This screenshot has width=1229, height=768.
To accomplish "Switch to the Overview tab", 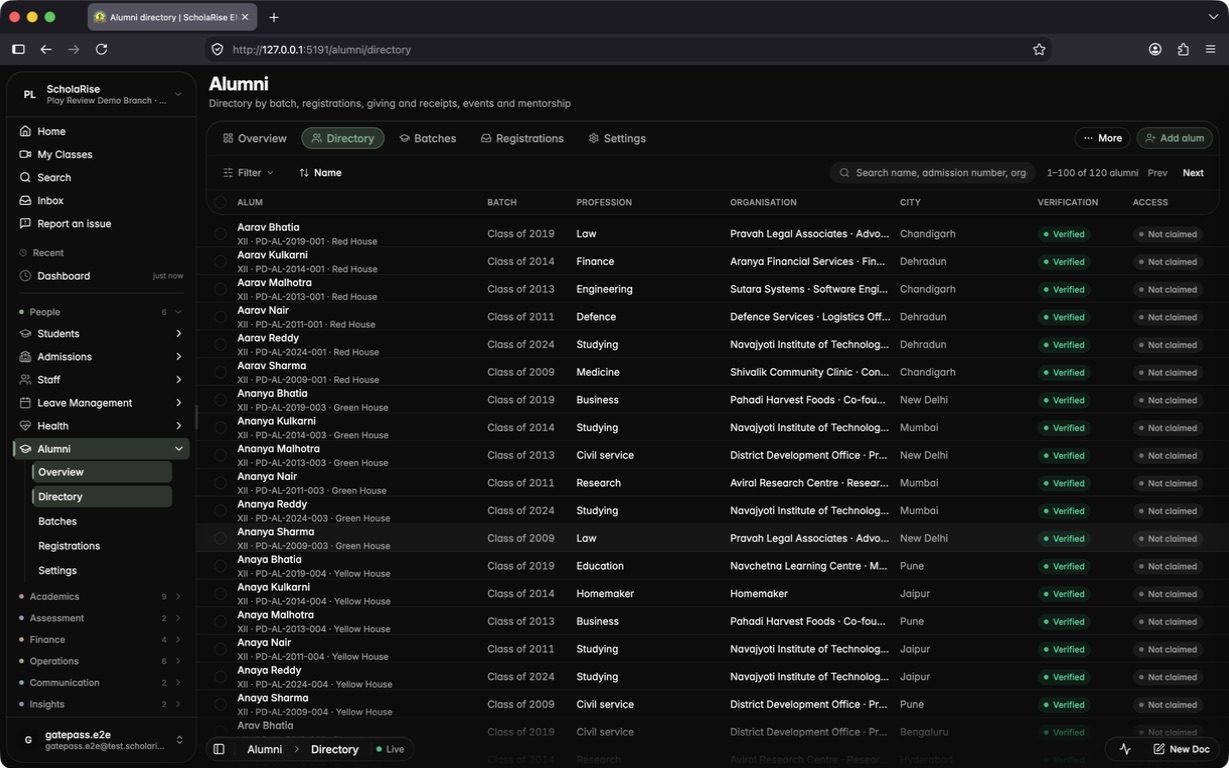I will pos(255,138).
